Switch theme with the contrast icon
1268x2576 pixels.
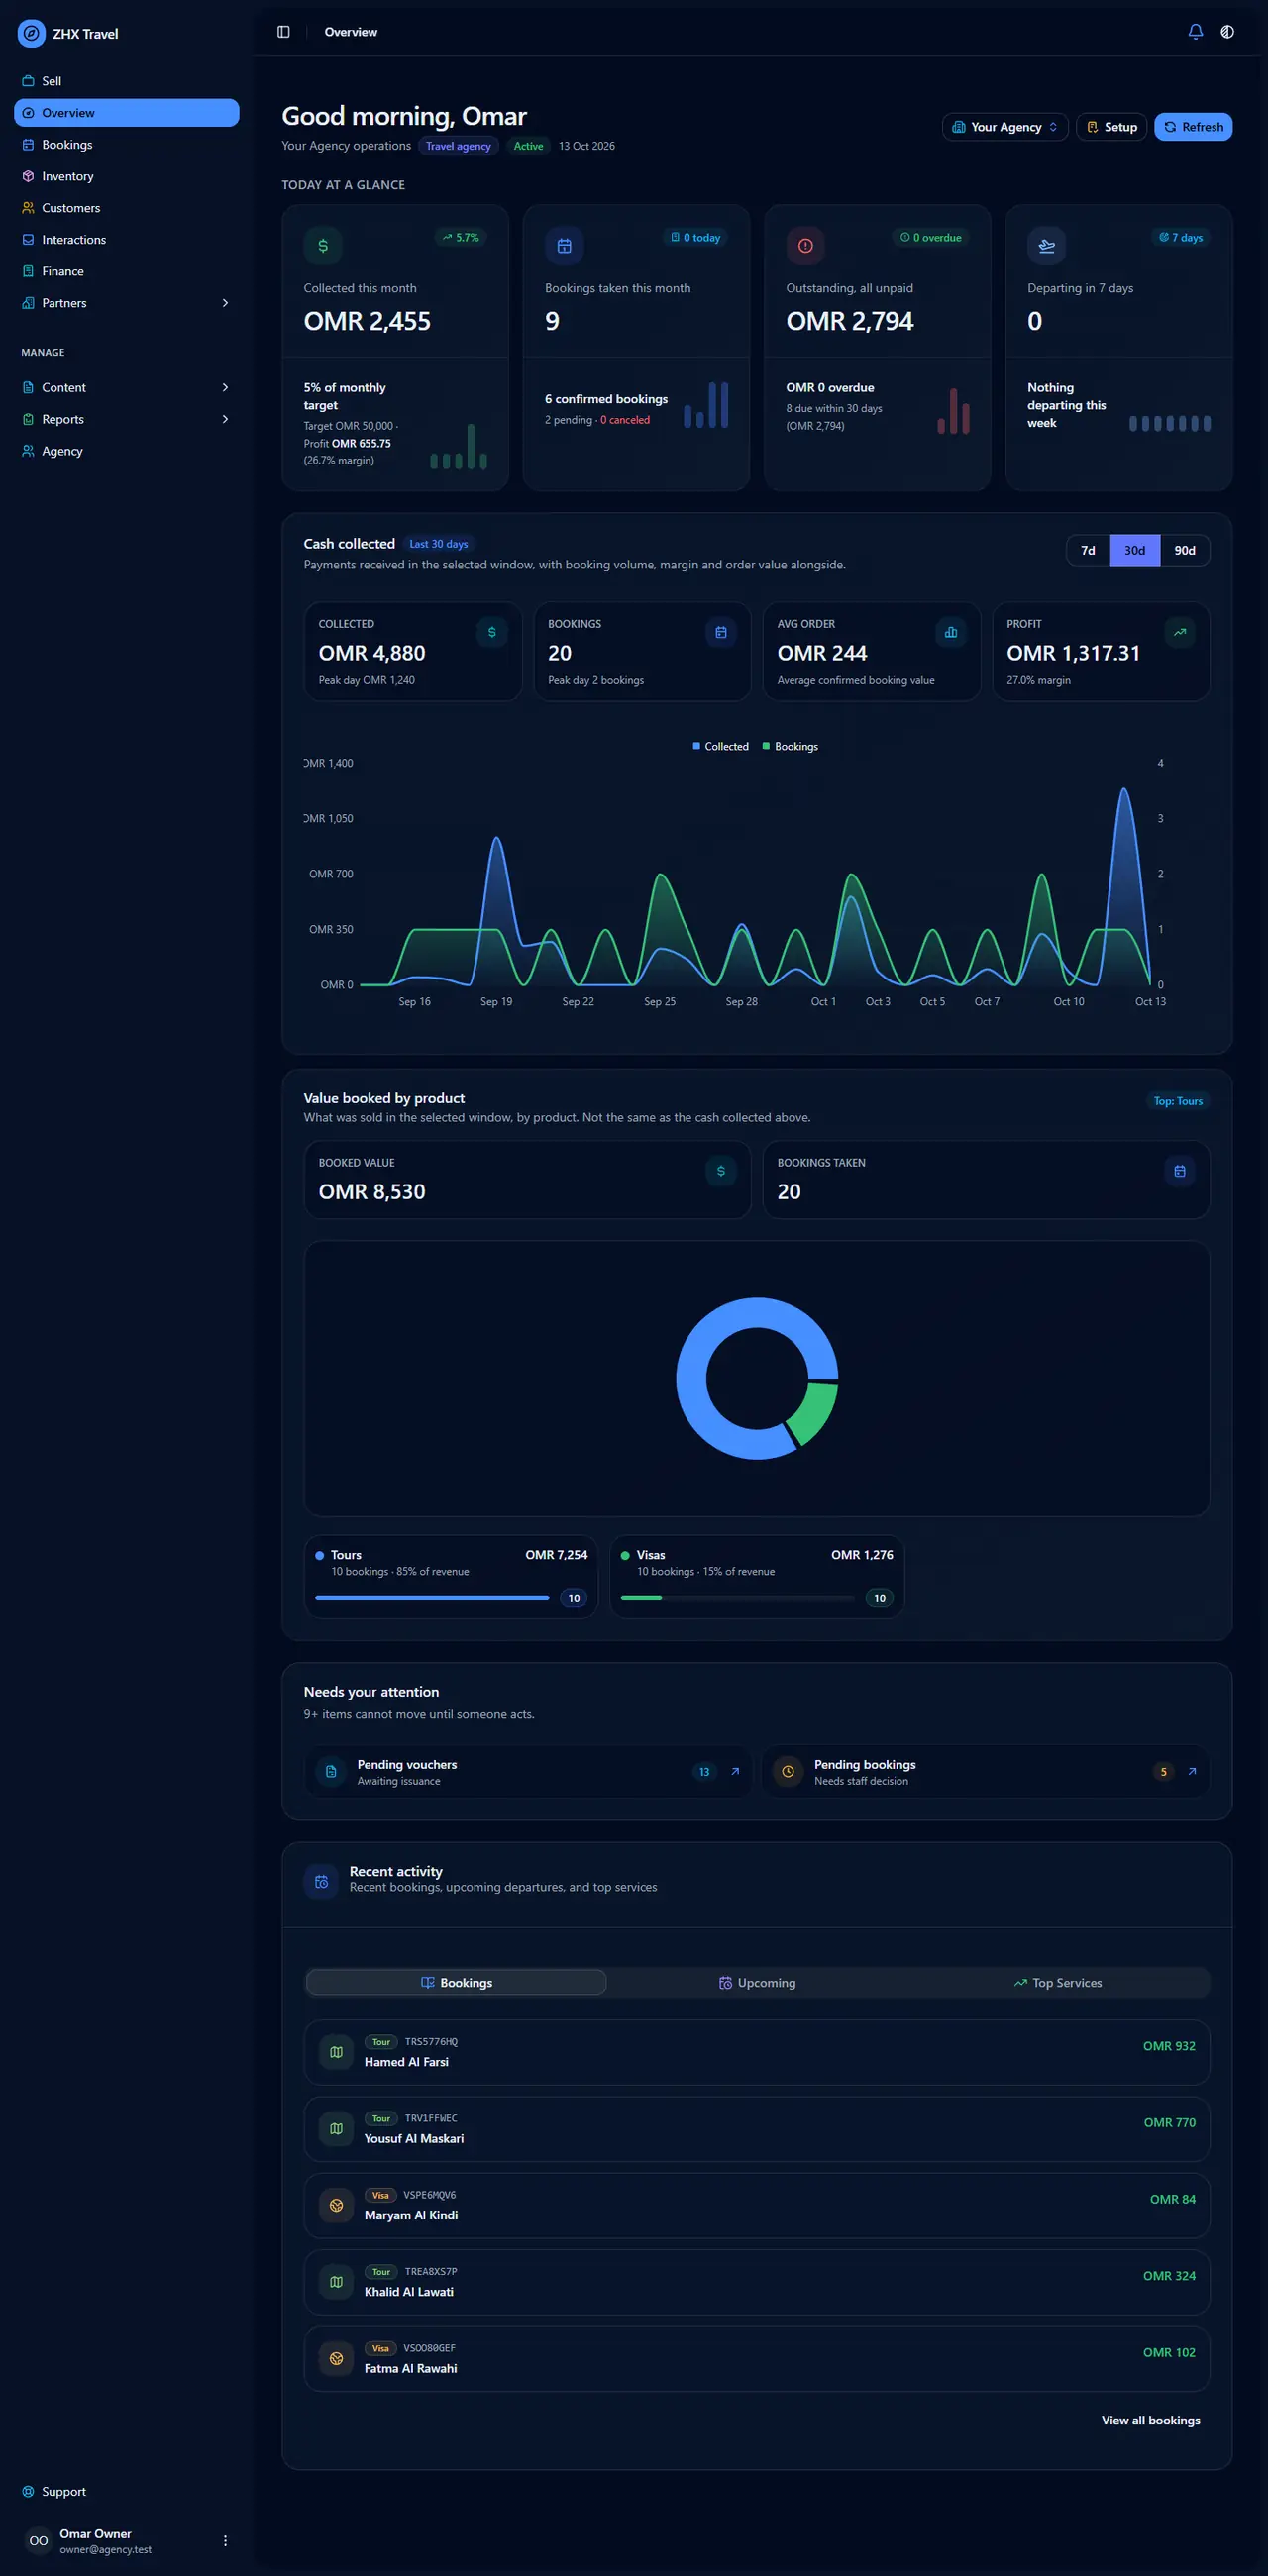tap(1227, 32)
